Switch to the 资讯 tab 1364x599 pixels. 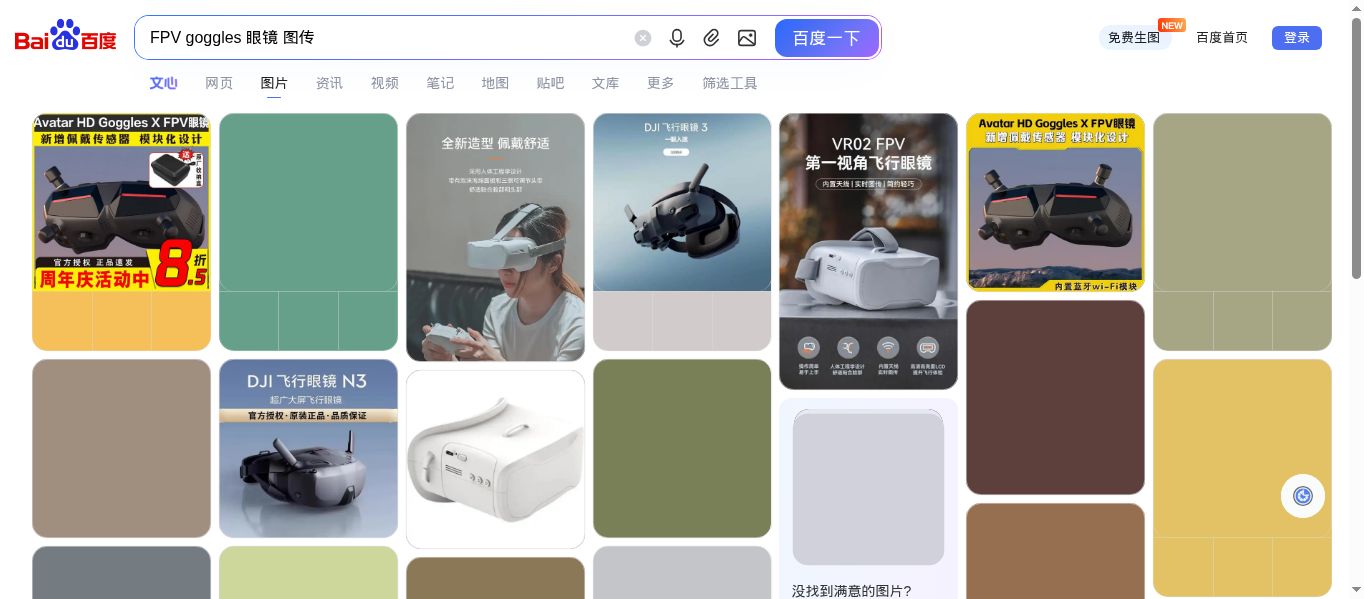tap(329, 83)
